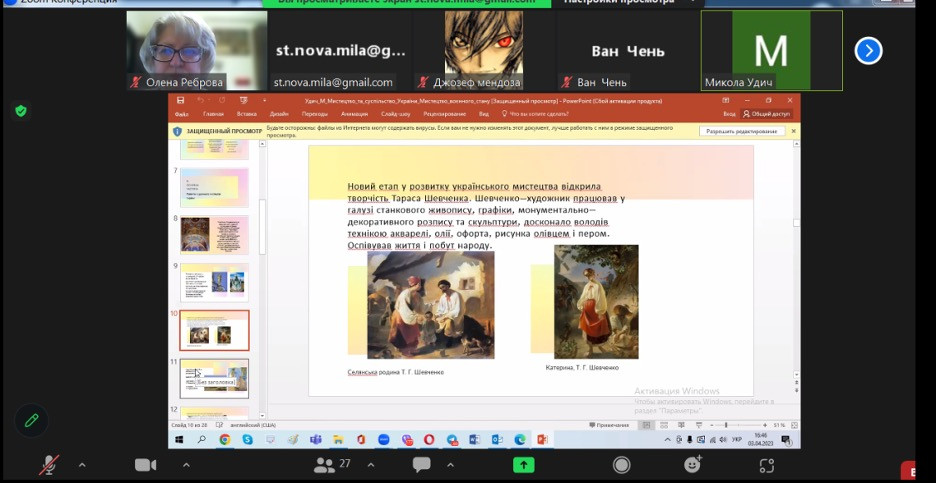The height and width of the screenshot is (484, 936).
Task: Show next participants with blue arrow
Action: pyautogui.click(x=869, y=51)
